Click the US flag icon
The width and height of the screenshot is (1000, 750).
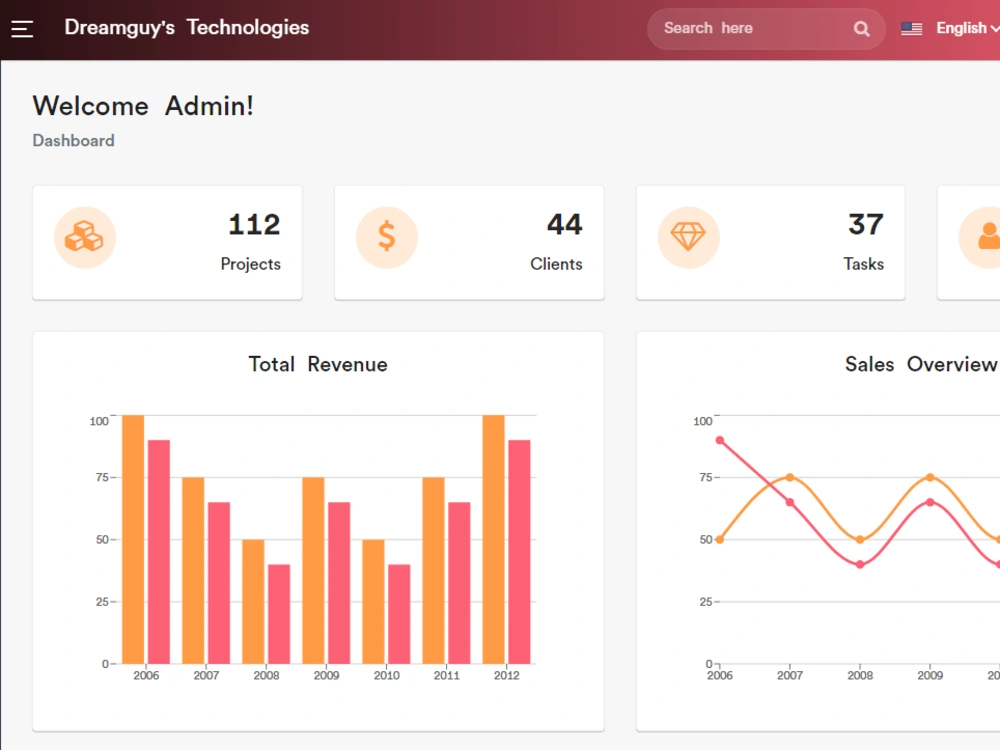click(x=911, y=29)
